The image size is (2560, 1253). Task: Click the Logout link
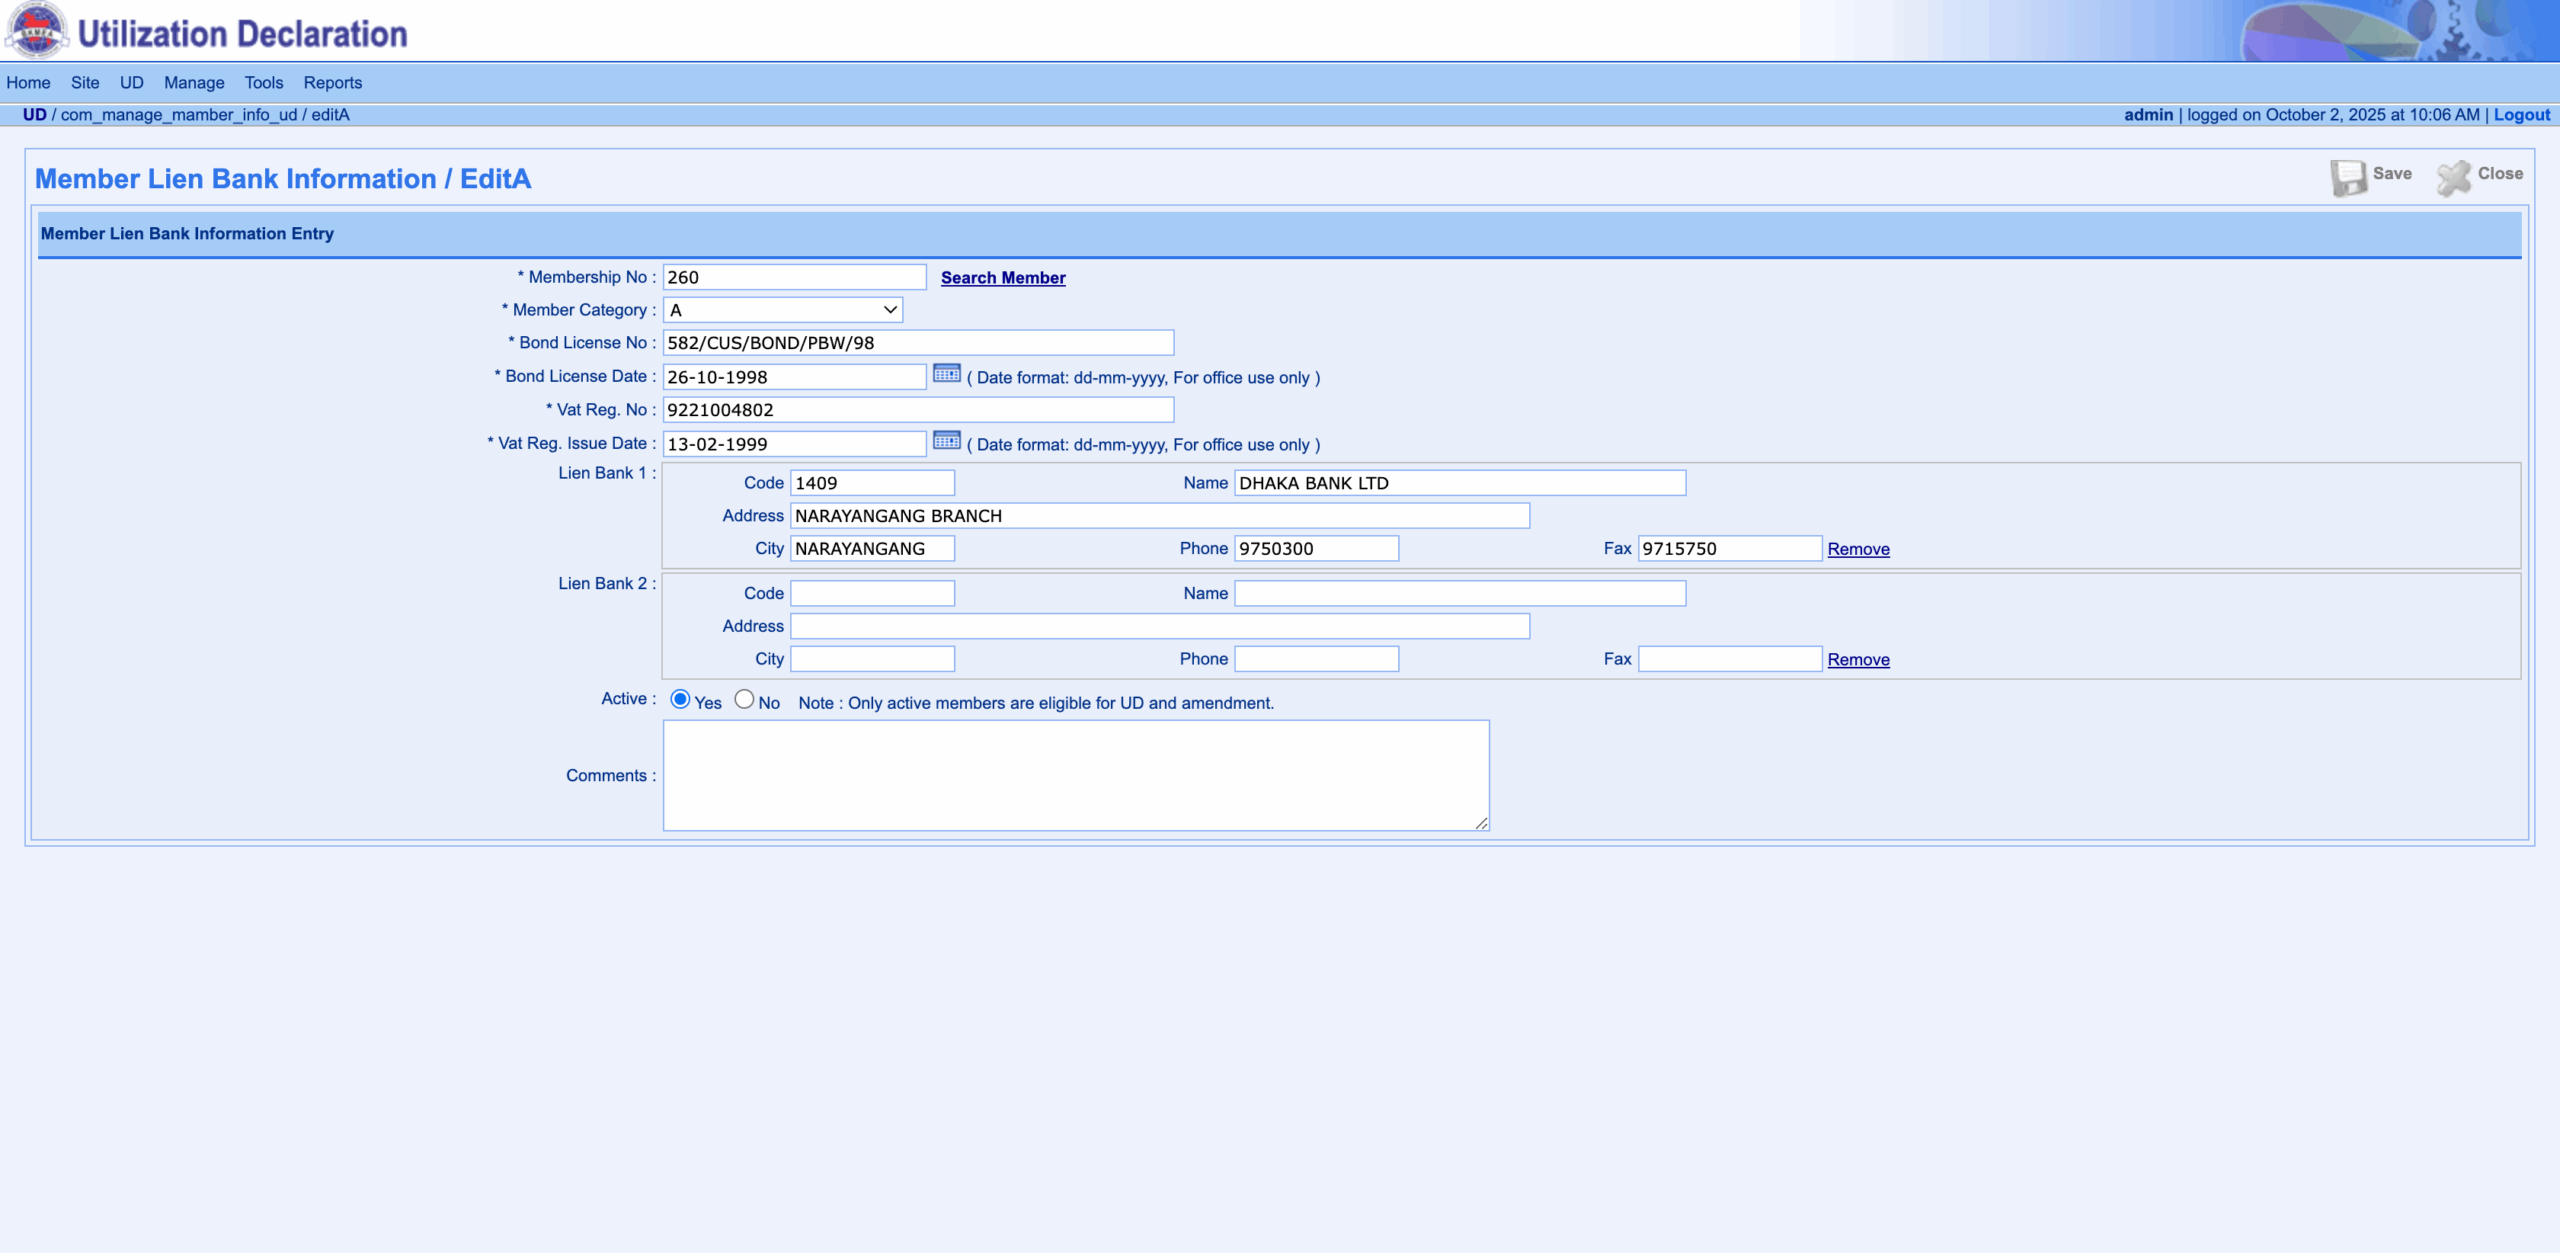coord(2521,115)
